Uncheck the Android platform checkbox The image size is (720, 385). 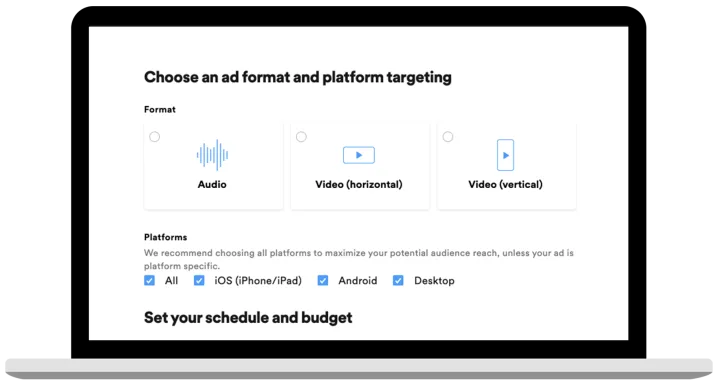tap(323, 280)
